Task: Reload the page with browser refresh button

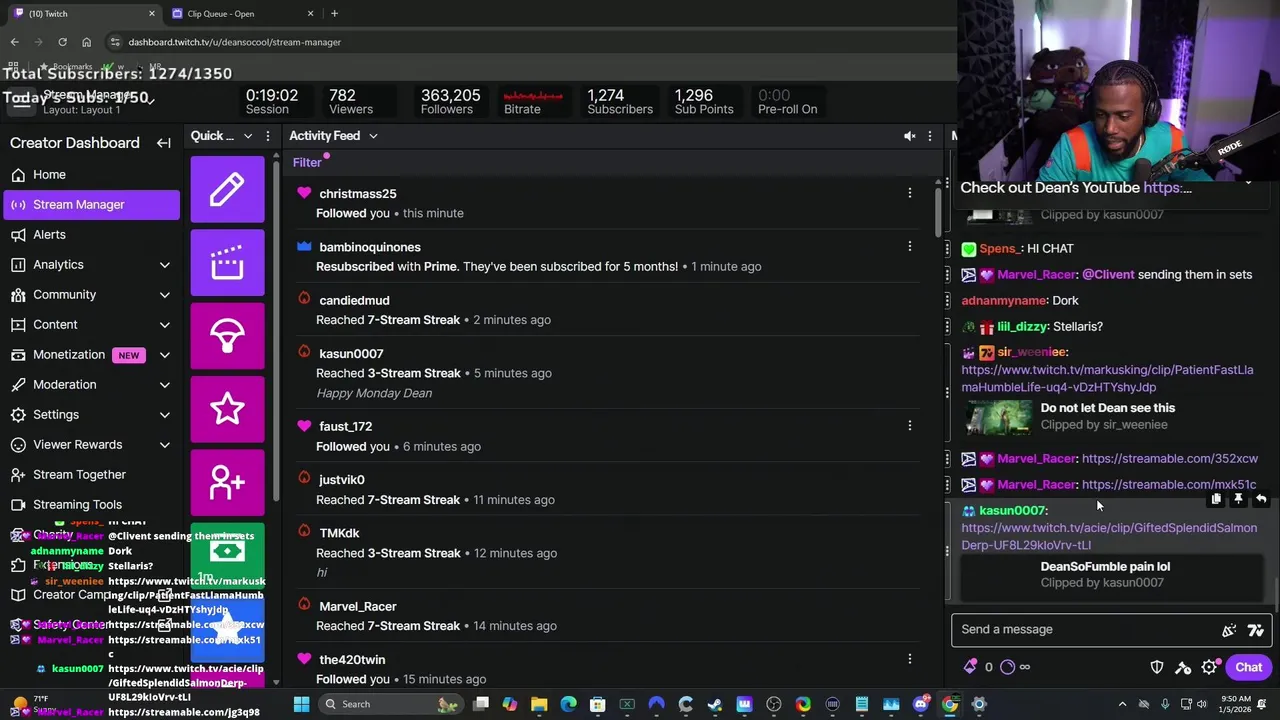Action: 62,42
